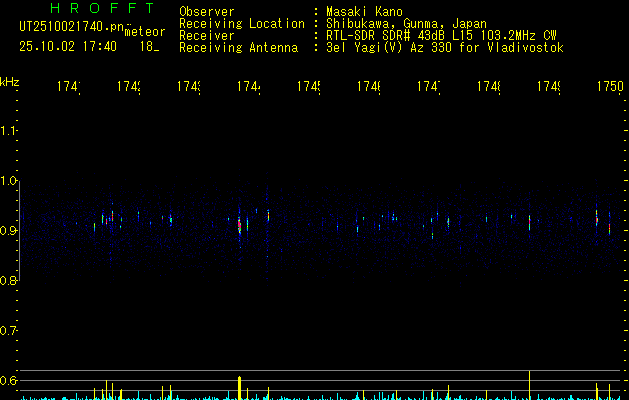Click the 0.6 frequency axis label

[x=8, y=380]
